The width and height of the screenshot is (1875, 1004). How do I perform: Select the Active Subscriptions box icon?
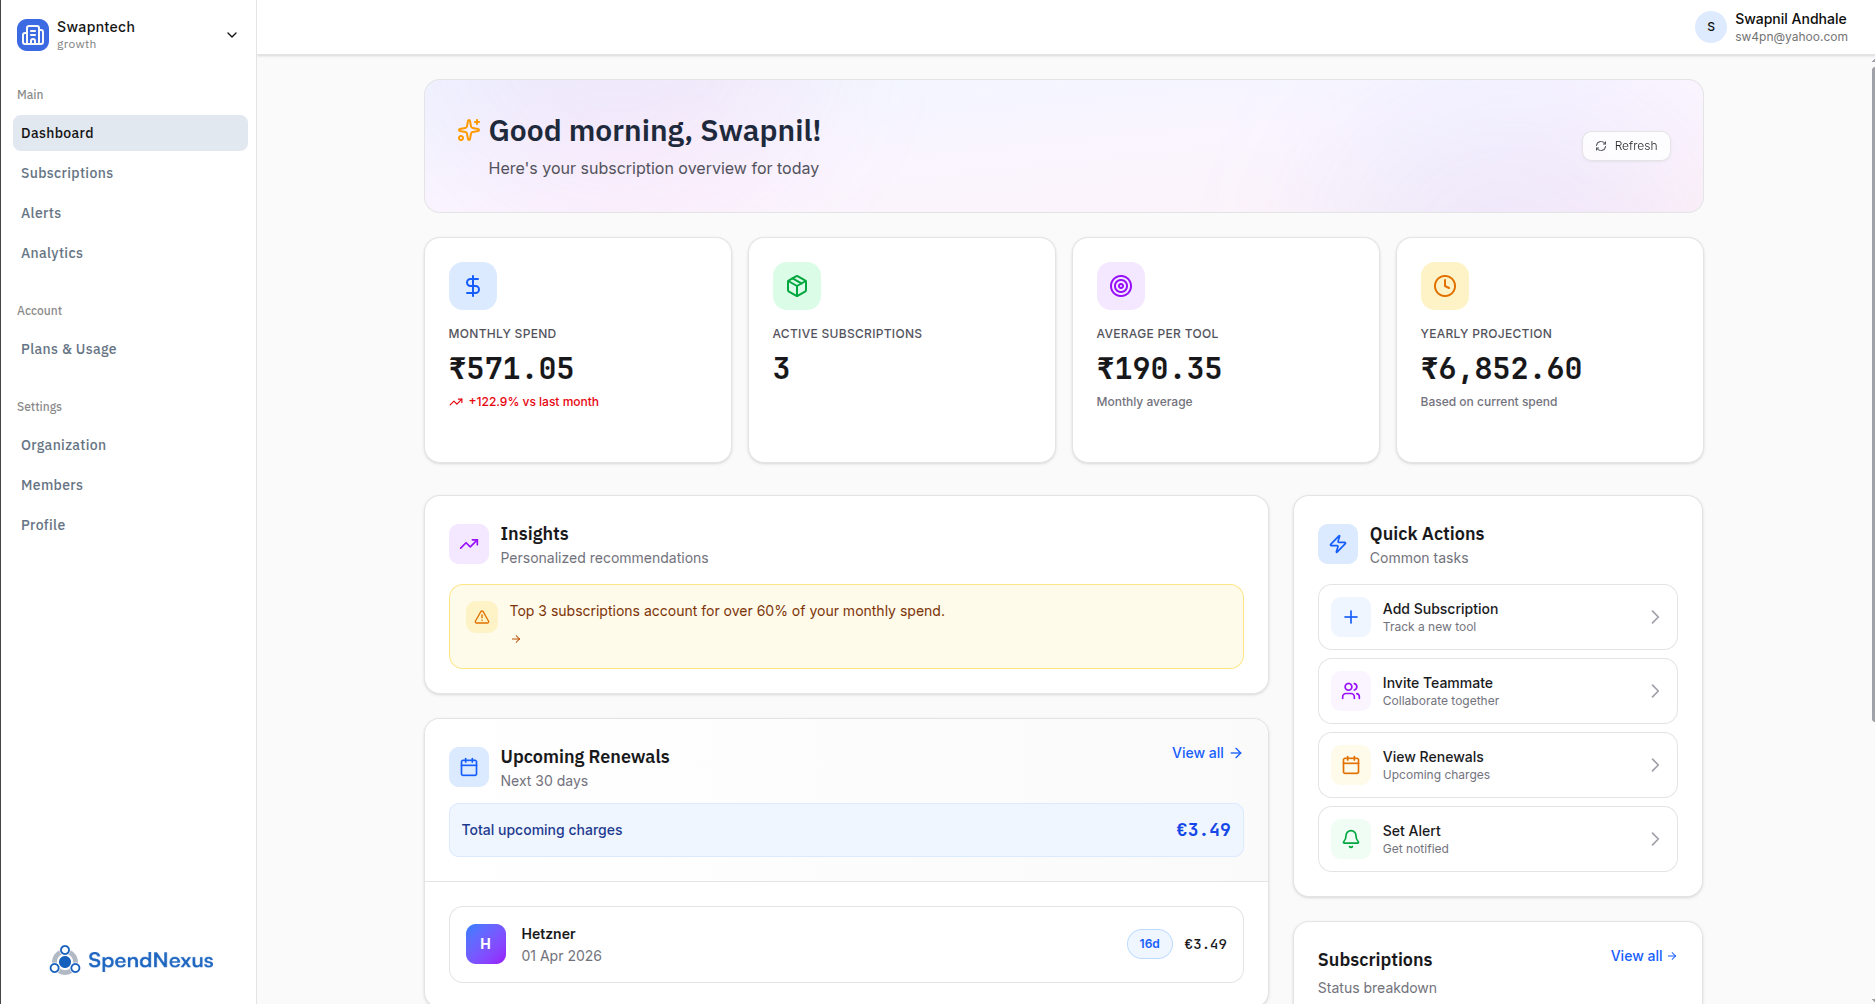coord(796,286)
